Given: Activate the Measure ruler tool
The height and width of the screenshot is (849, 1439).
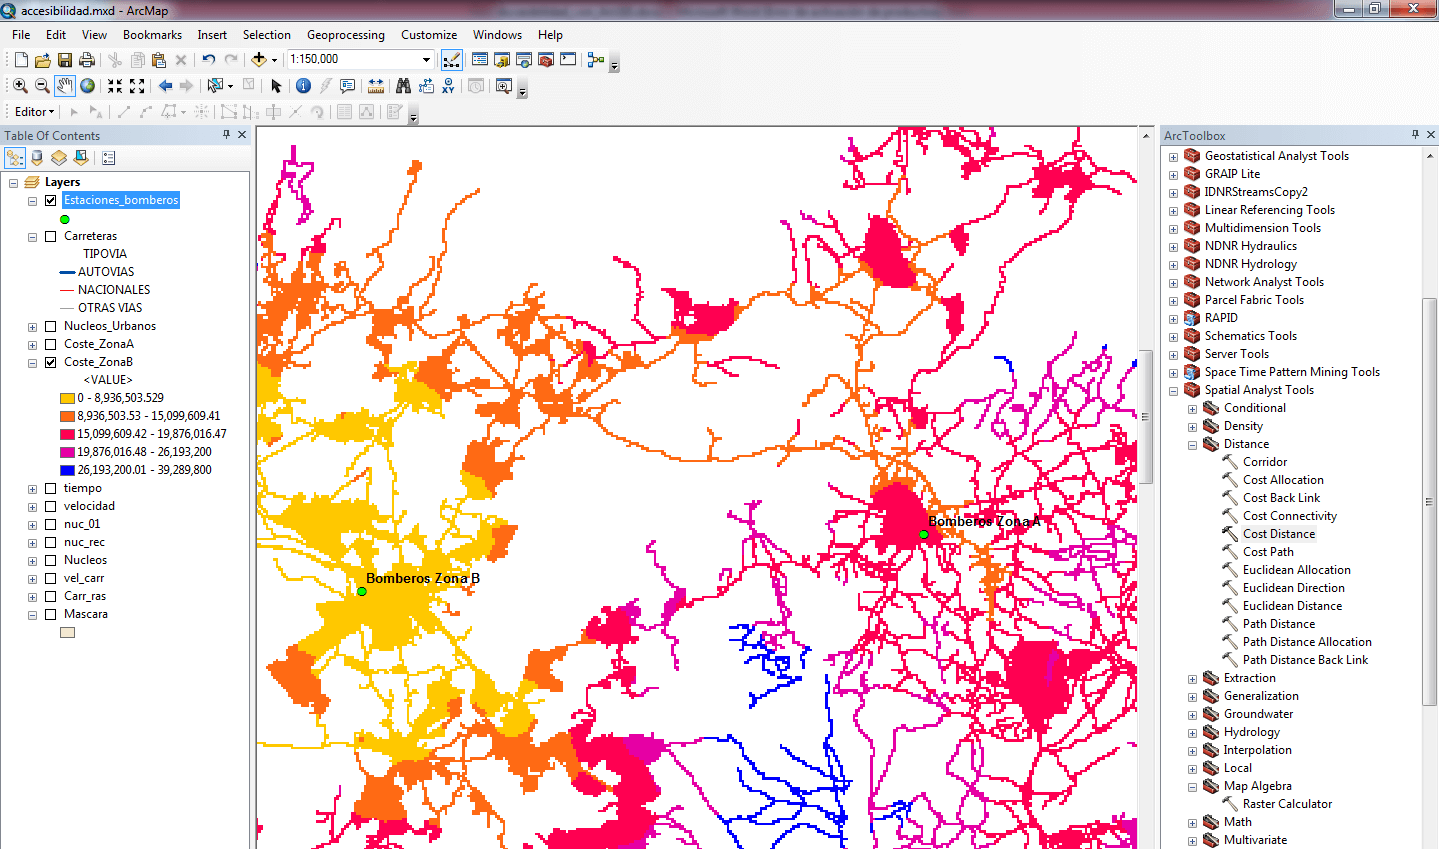Looking at the screenshot, I should 376,86.
